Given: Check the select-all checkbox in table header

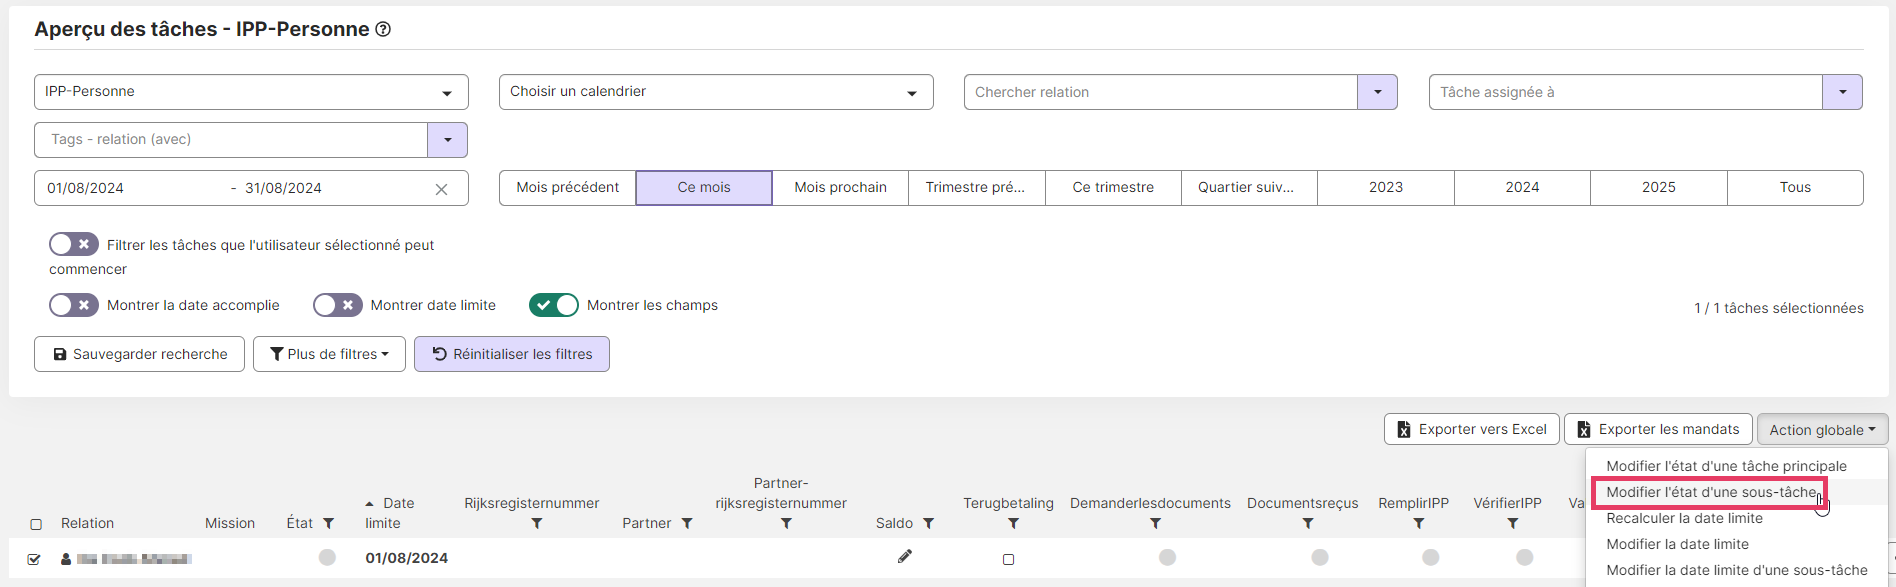Looking at the screenshot, I should click(x=36, y=524).
